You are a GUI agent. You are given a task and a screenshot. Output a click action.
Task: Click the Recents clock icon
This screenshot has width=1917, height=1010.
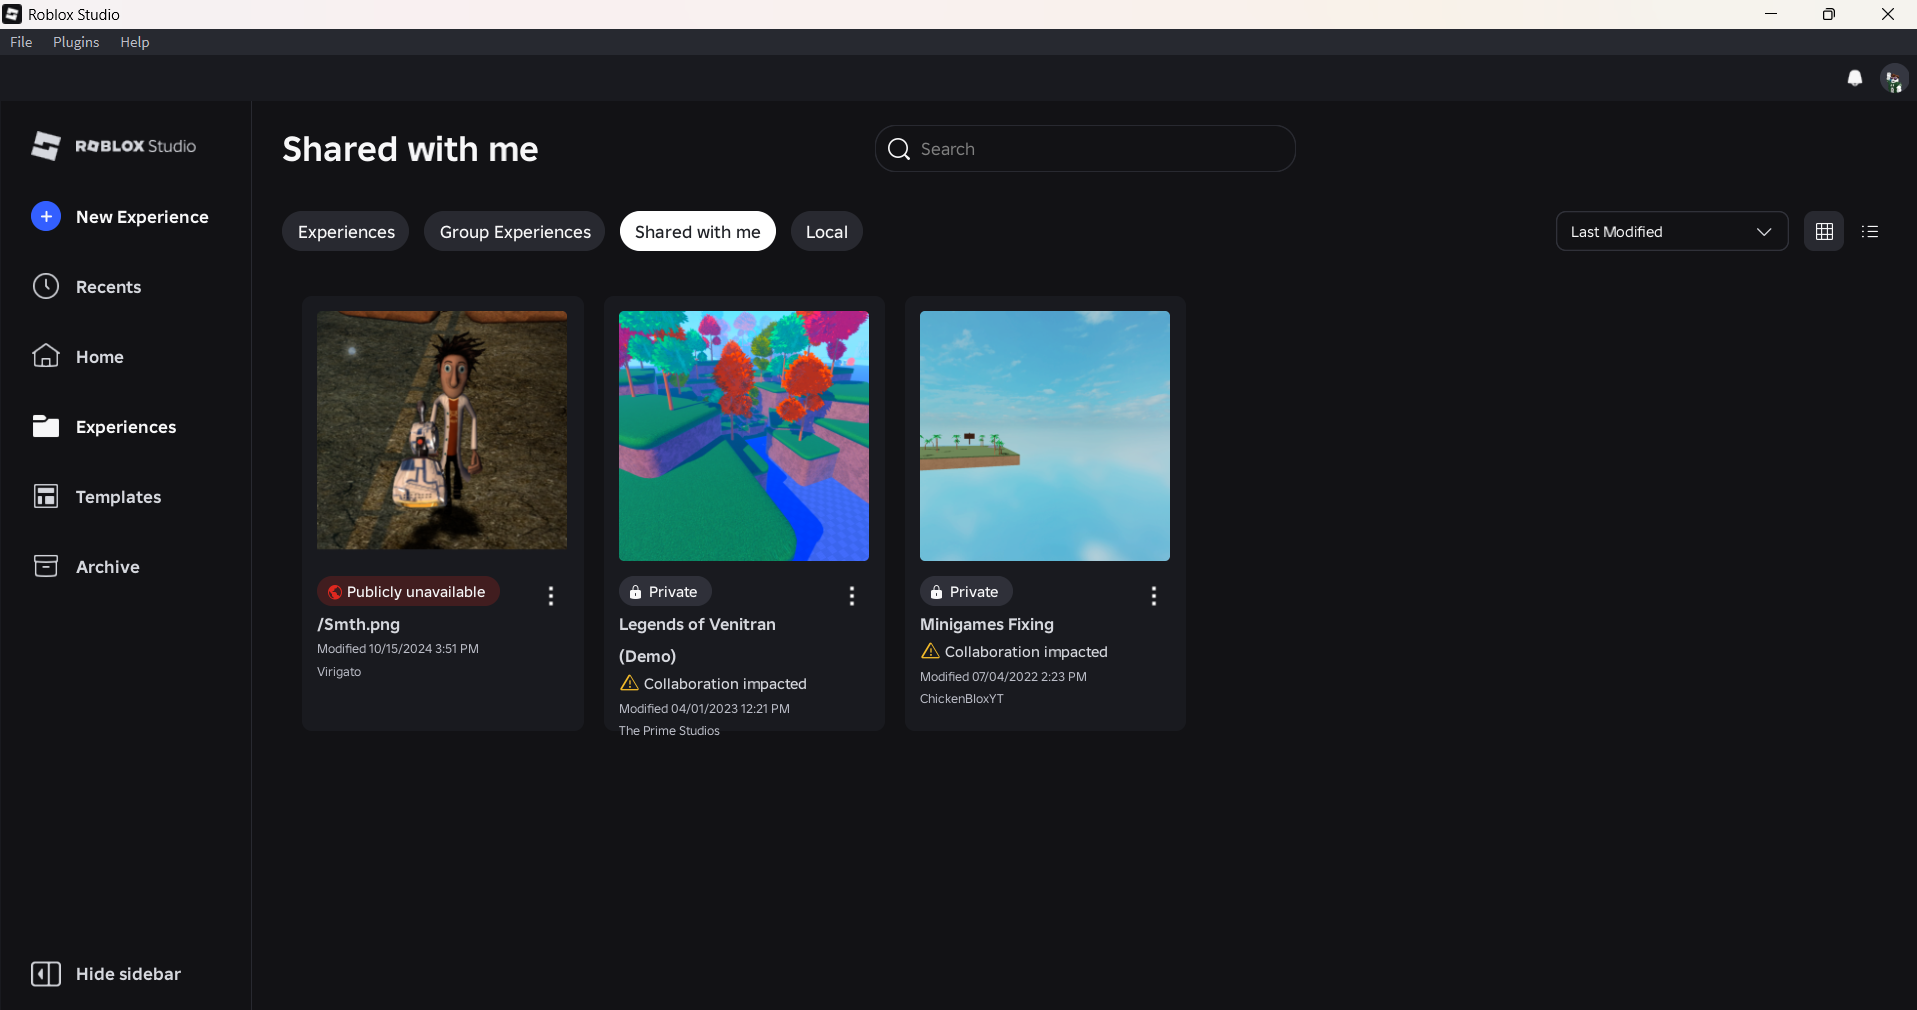pos(46,286)
